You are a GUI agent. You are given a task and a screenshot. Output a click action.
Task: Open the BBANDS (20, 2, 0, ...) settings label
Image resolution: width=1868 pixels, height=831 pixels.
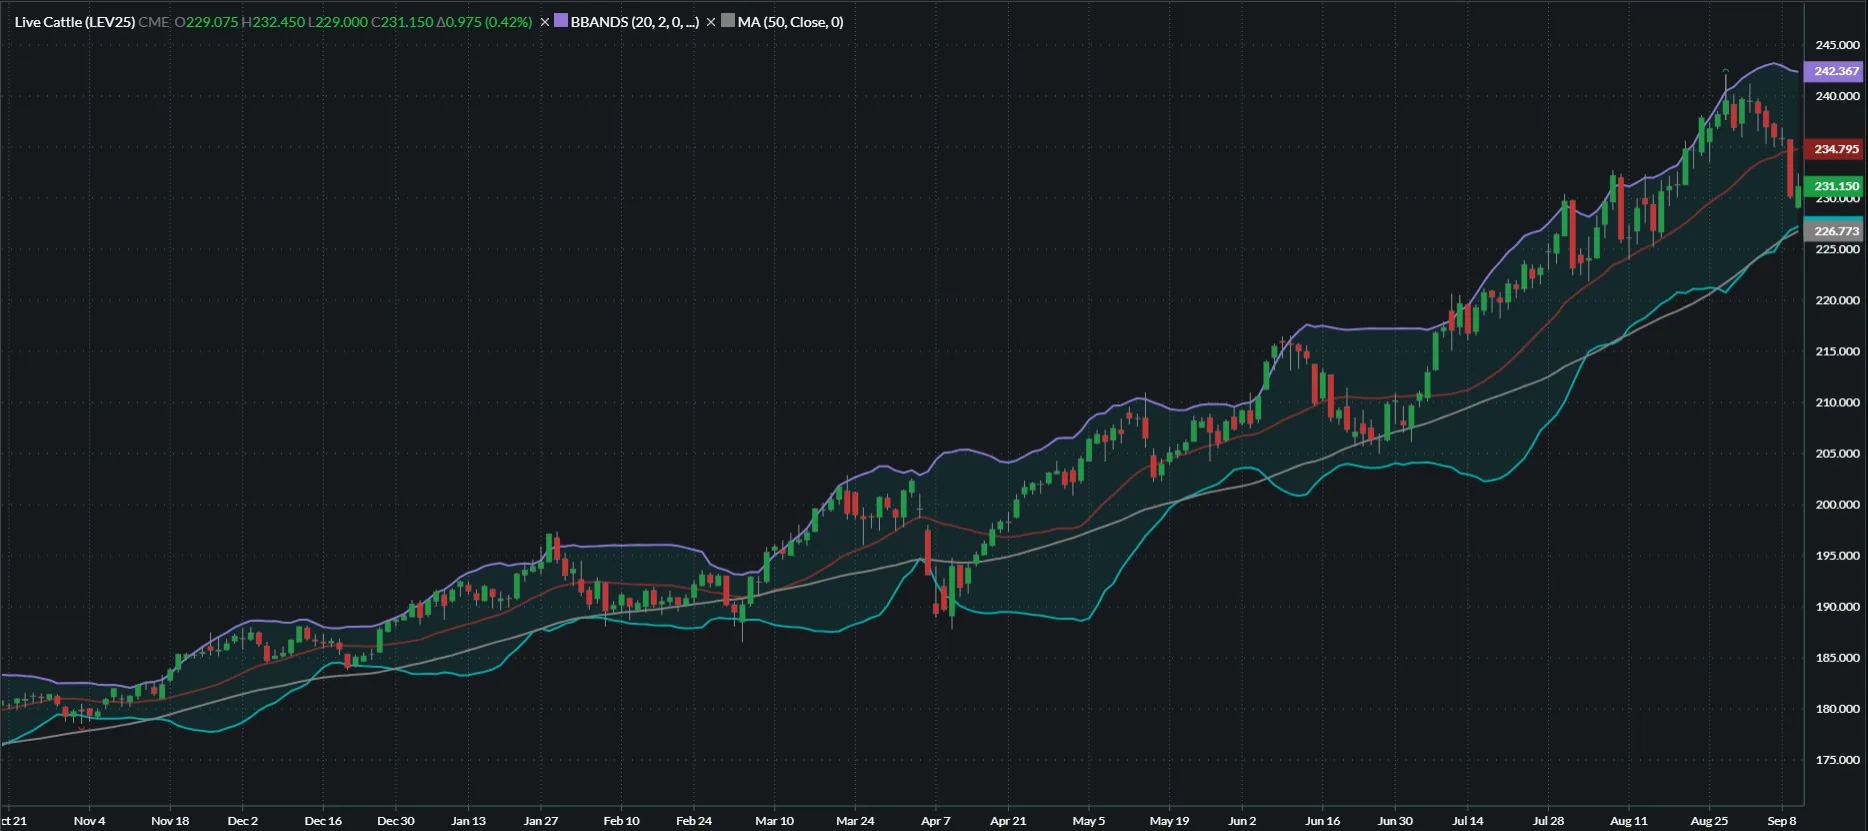(x=634, y=22)
